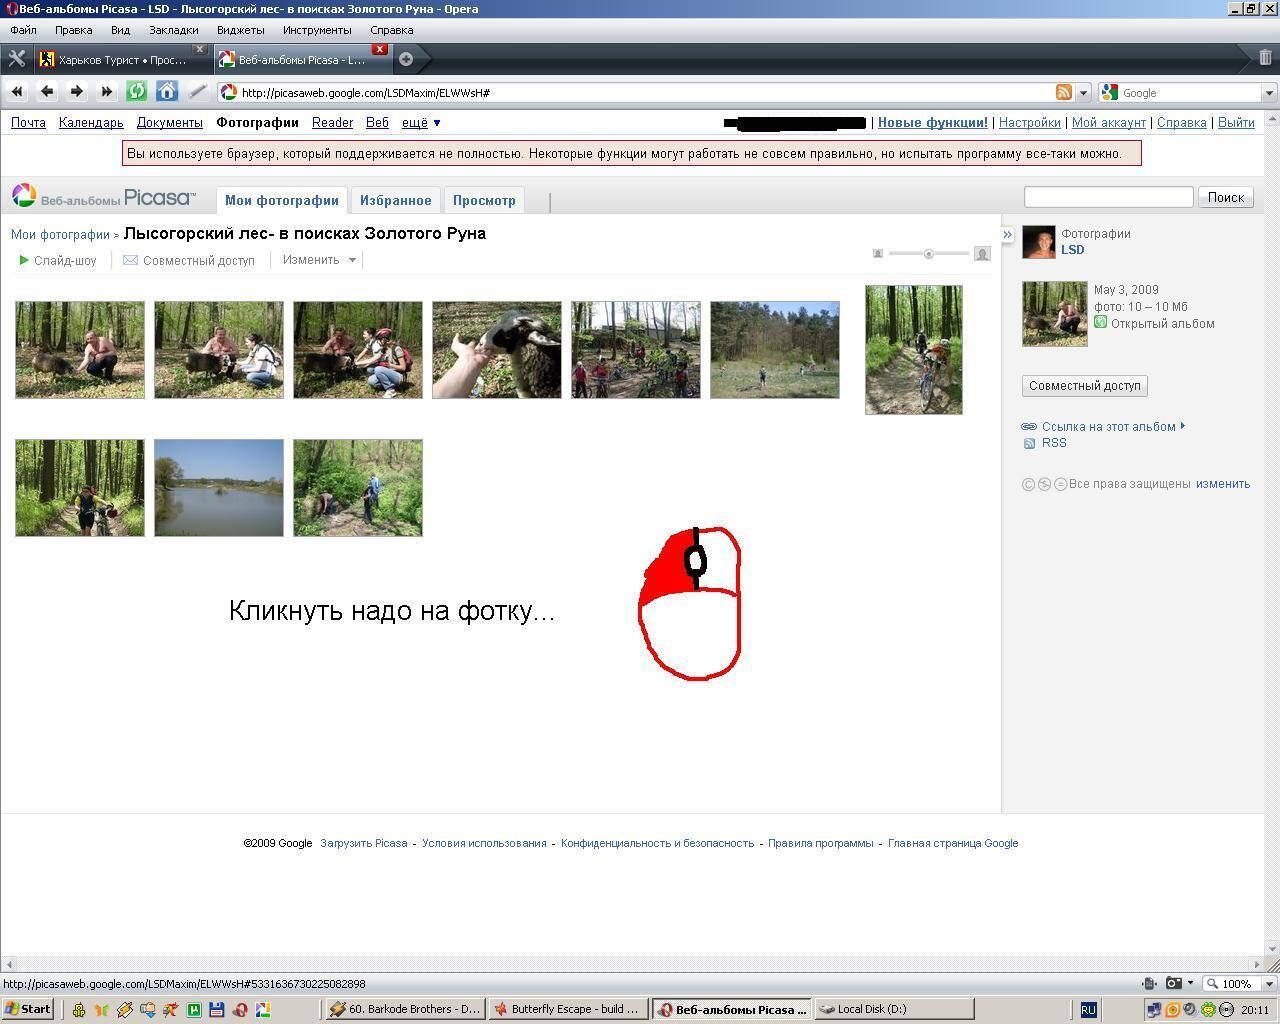Switch to the Избранное tab
The image size is (1280, 1024).
pos(396,200)
